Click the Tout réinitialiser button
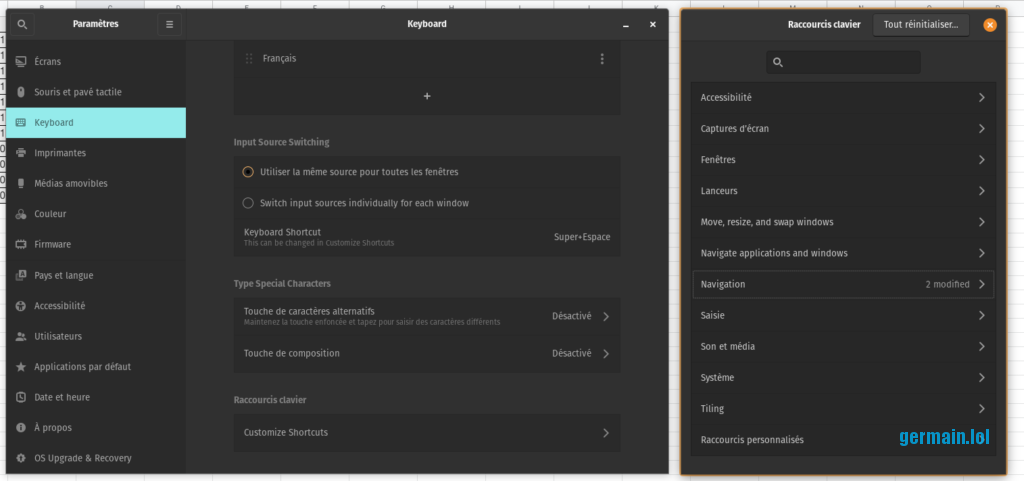 point(920,25)
